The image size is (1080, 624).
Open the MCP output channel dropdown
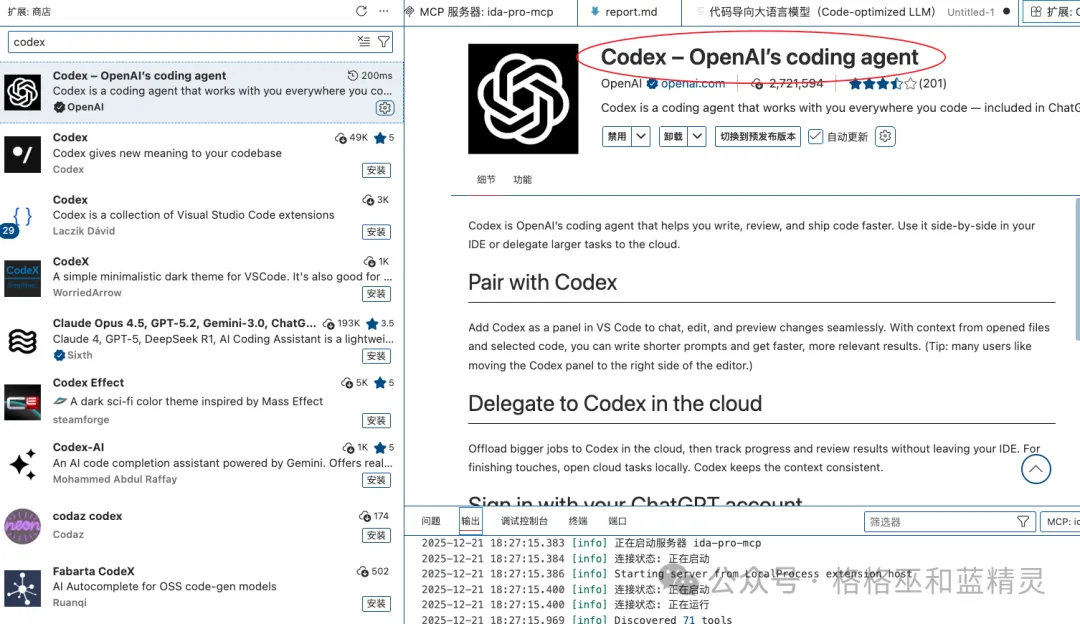point(1061,522)
